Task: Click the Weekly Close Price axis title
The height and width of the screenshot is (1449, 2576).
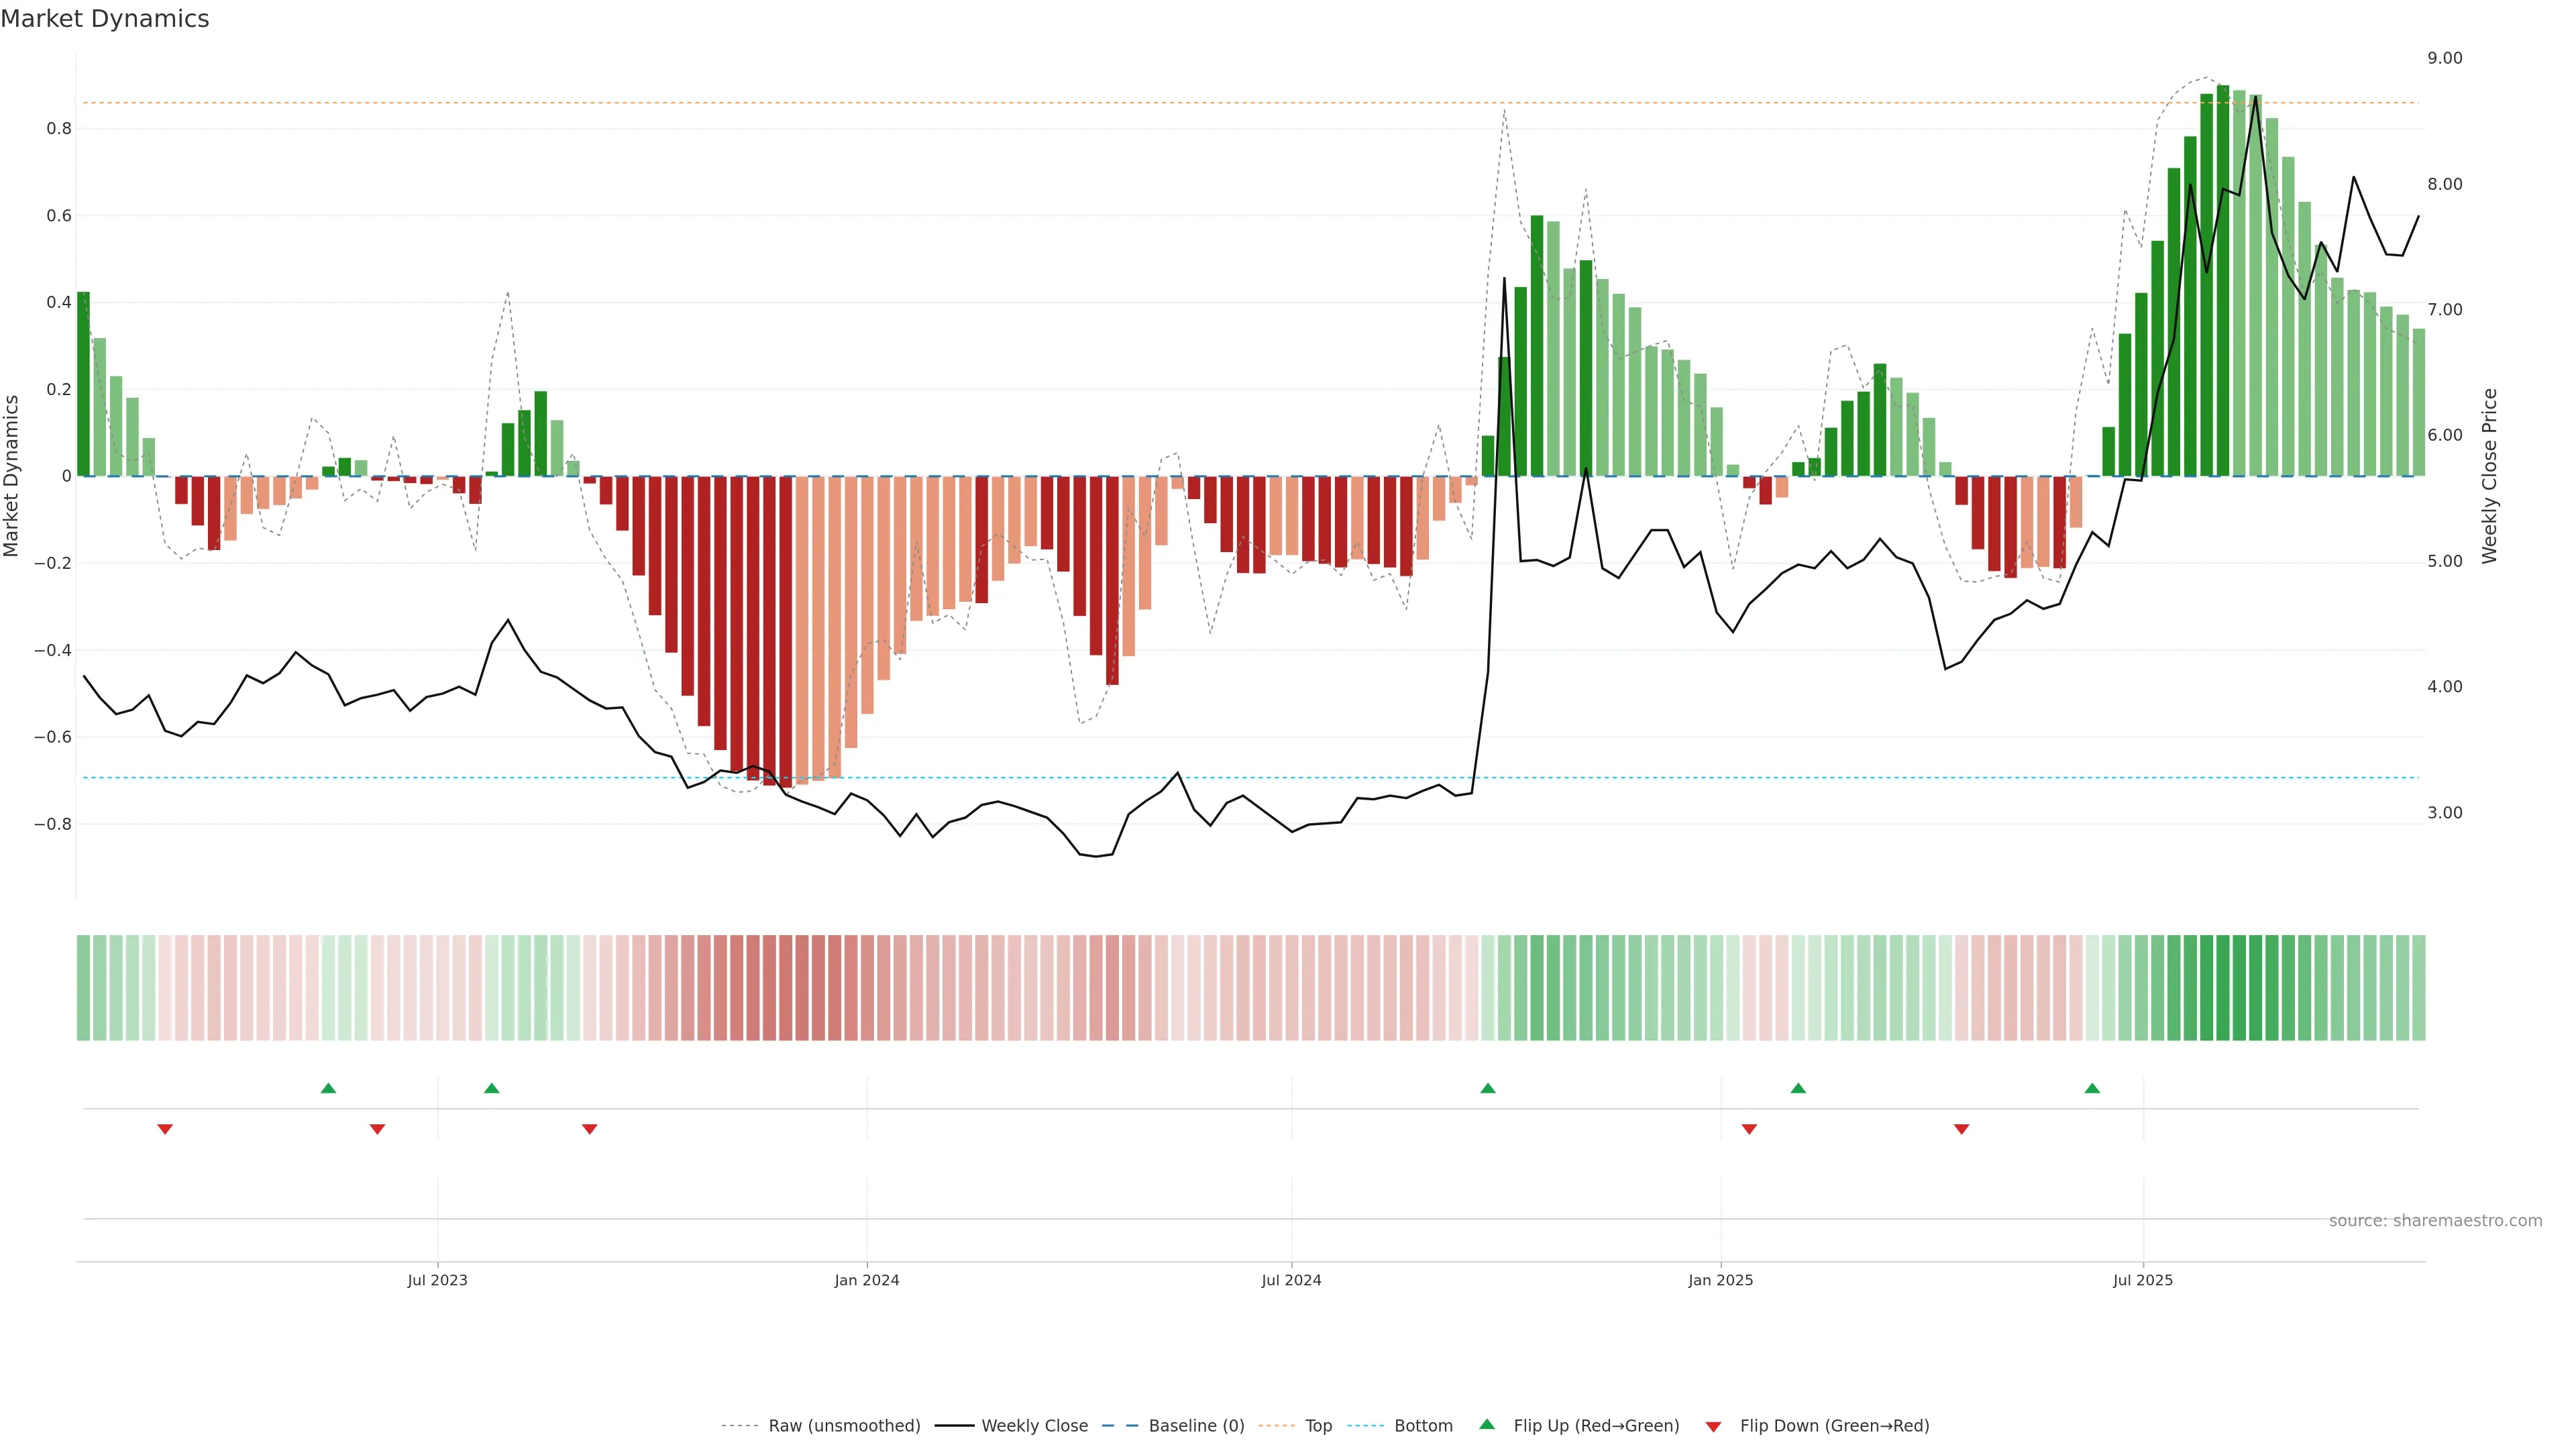Action: [2489, 476]
